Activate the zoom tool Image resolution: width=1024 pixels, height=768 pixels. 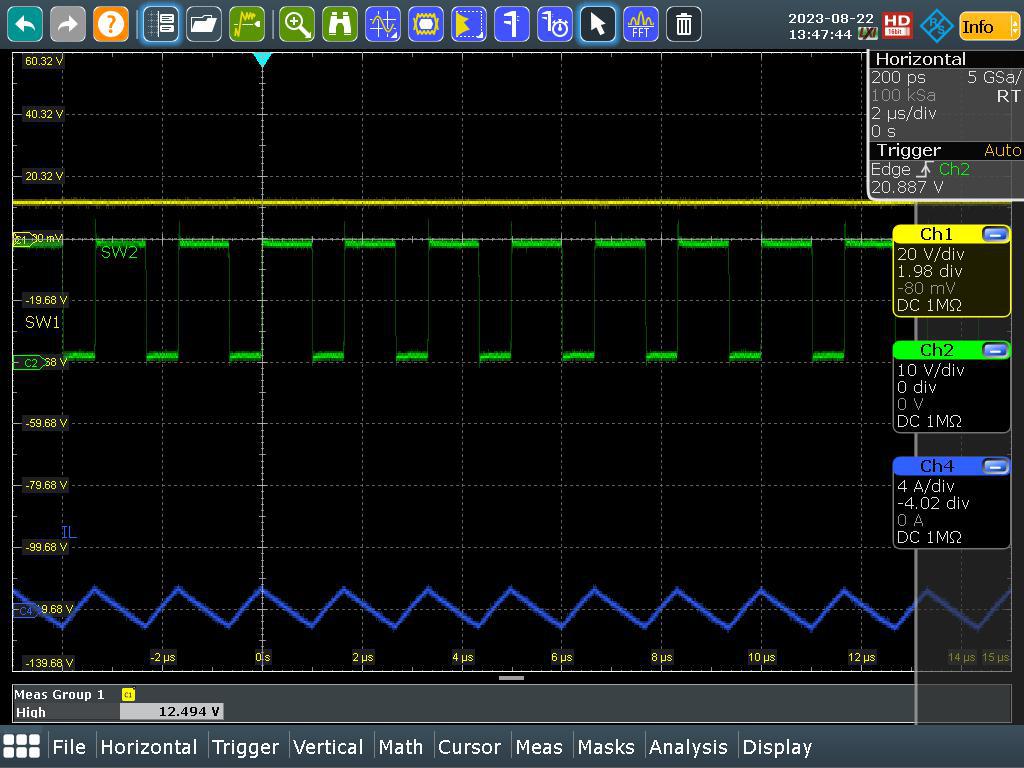pos(297,24)
